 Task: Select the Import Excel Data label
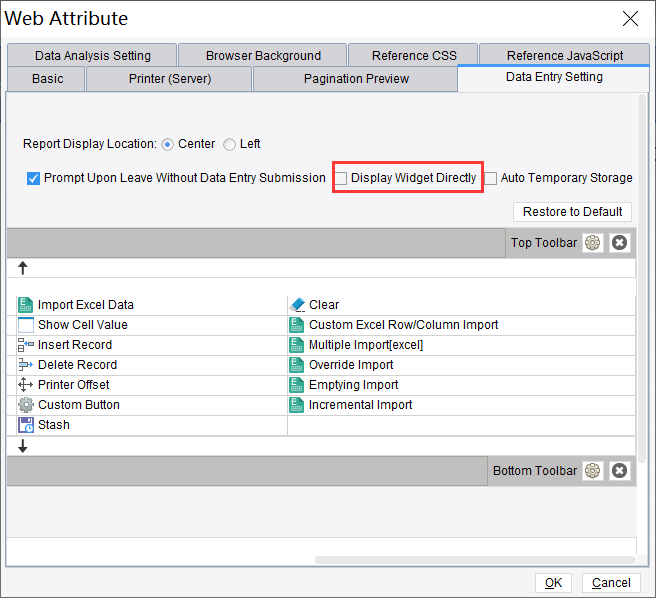(86, 305)
